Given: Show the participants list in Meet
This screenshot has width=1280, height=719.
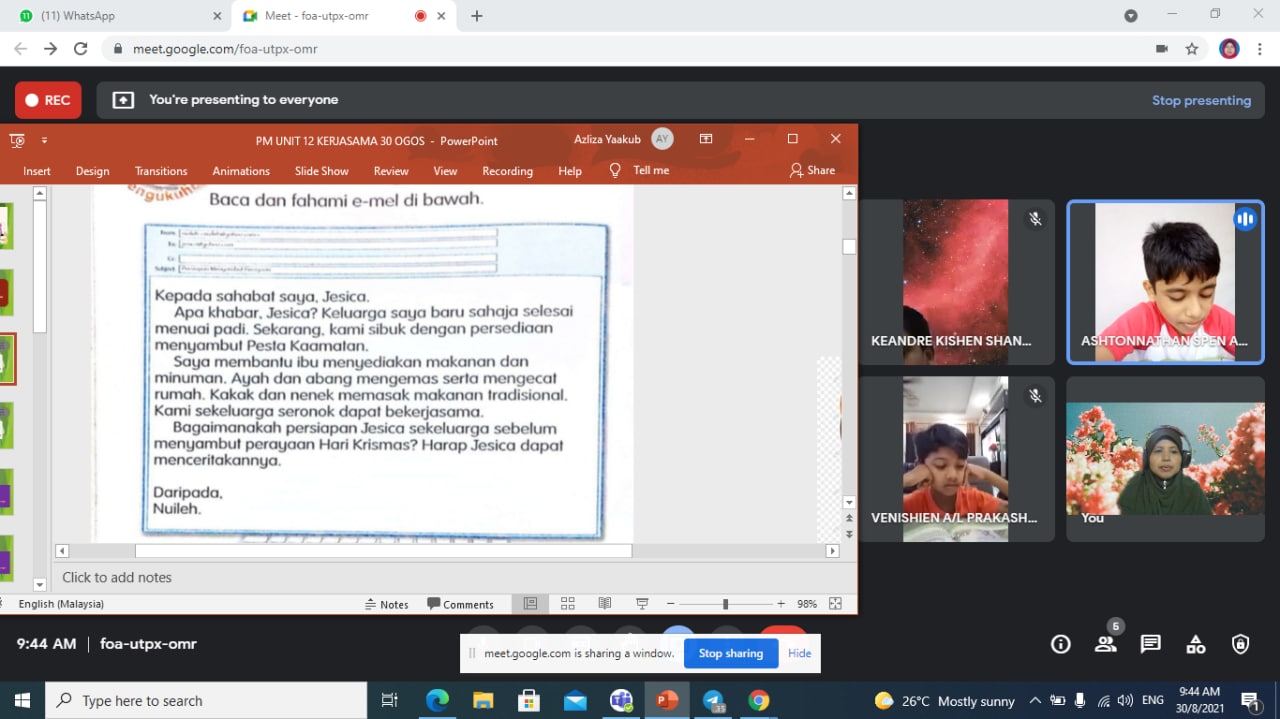Looking at the screenshot, I should point(1105,644).
